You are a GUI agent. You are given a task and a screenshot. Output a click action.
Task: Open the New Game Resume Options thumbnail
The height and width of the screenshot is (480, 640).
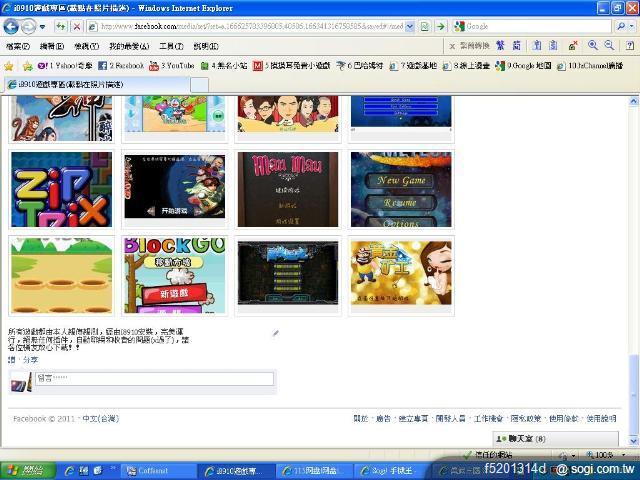click(401, 189)
